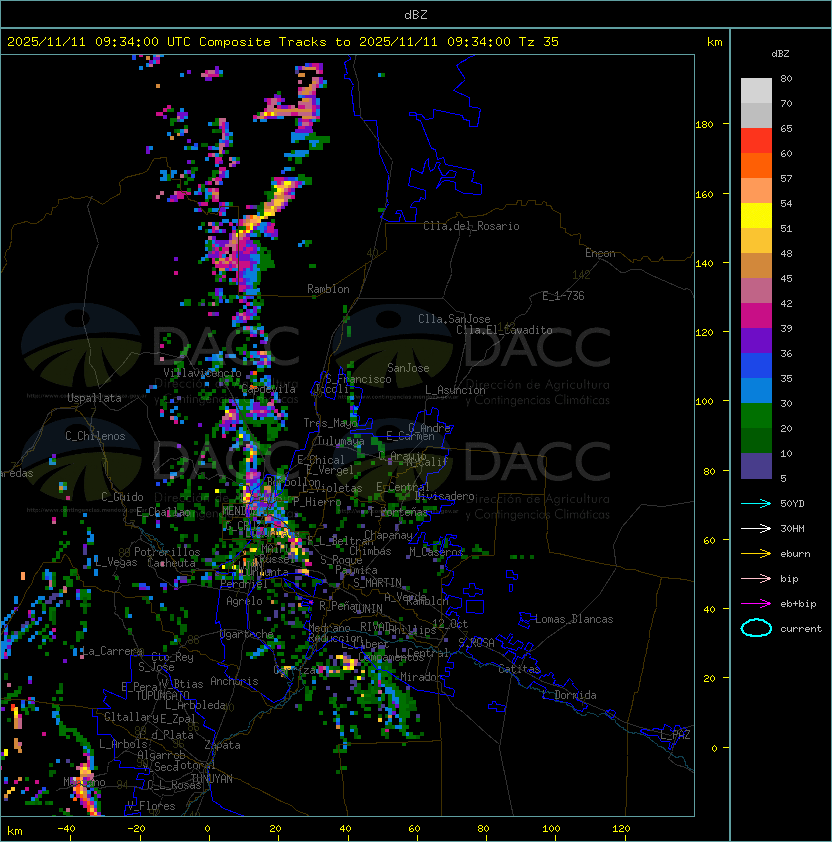Click the 'V_Flores' label at the bottom
The height and width of the screenshot is (842, 832).
point(151,806)
